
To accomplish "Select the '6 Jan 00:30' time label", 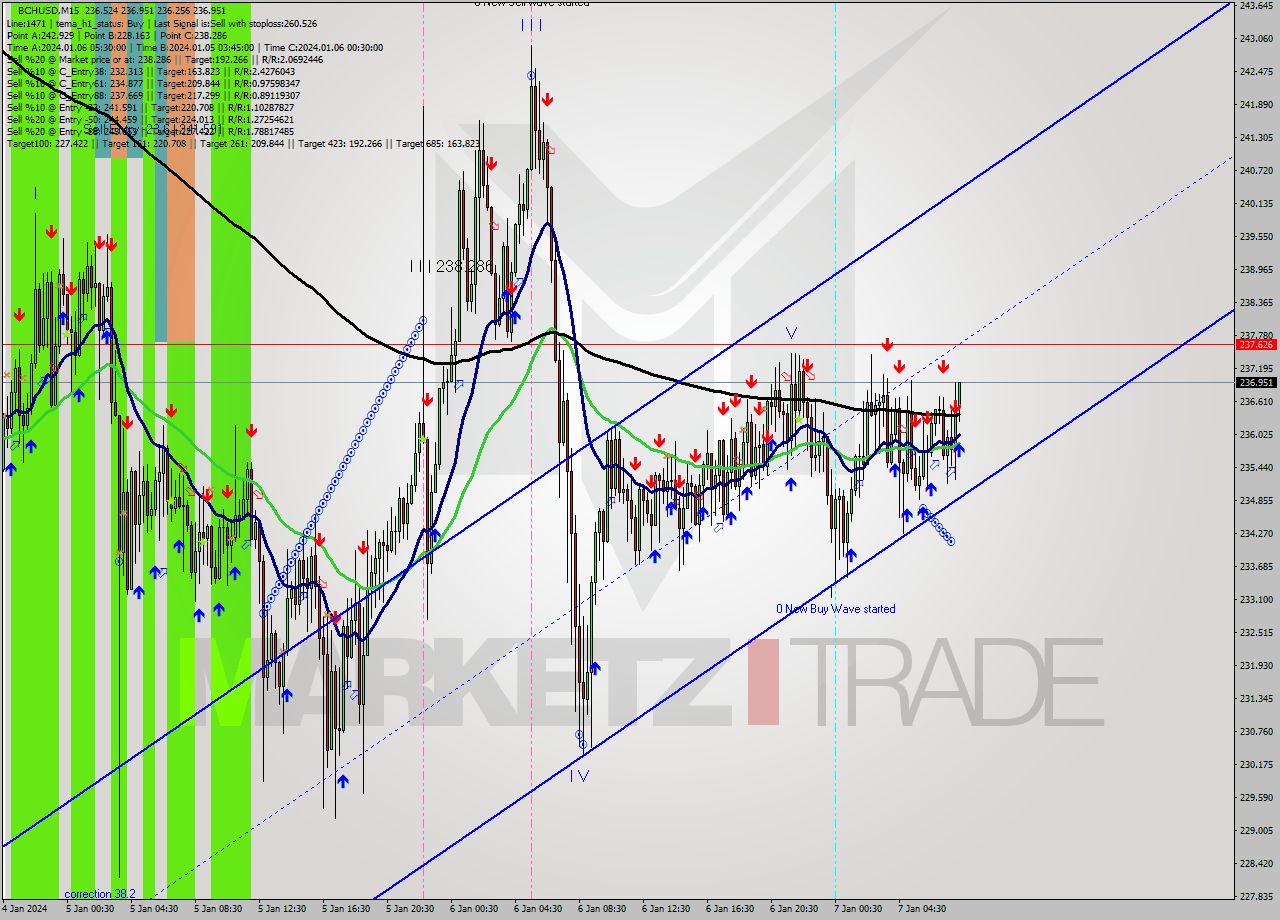I will 474,909.
